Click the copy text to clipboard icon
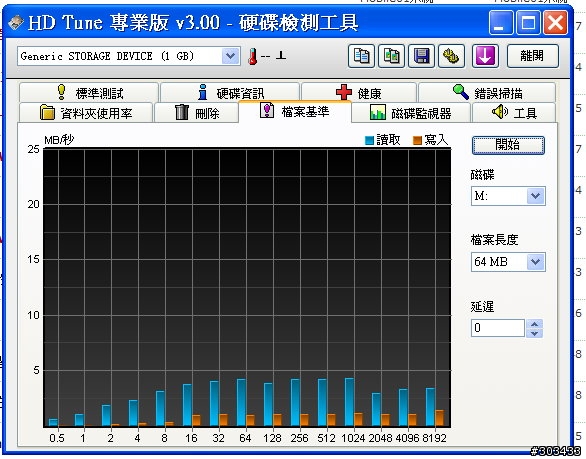Image resolution: width=586 pixels, height=459 pixels. (361, 56)
